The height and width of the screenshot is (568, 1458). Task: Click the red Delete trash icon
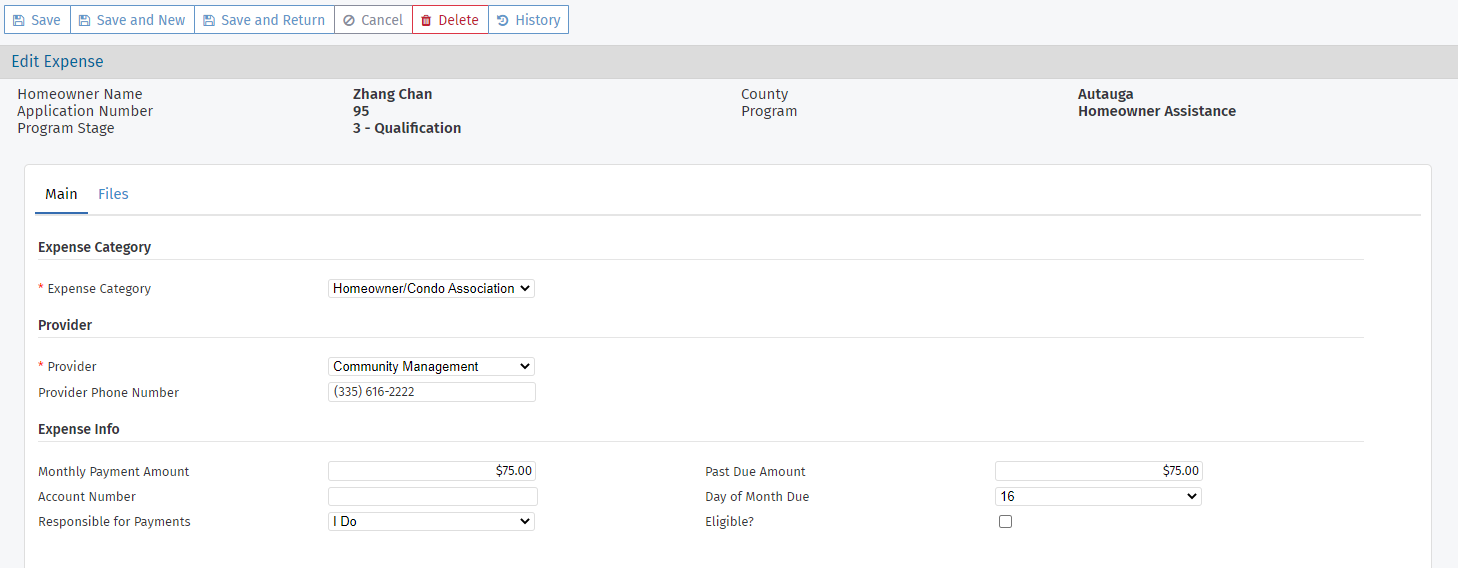(426, 20)
